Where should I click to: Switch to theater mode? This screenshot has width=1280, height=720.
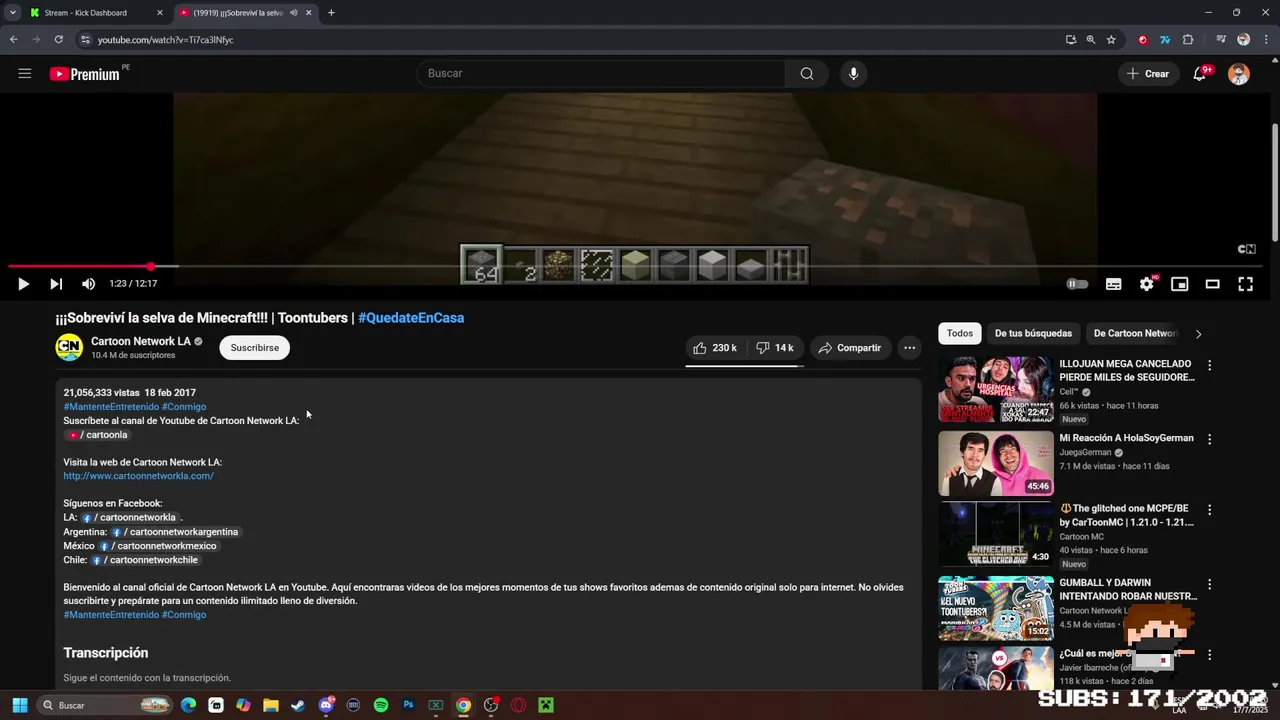1212,284
